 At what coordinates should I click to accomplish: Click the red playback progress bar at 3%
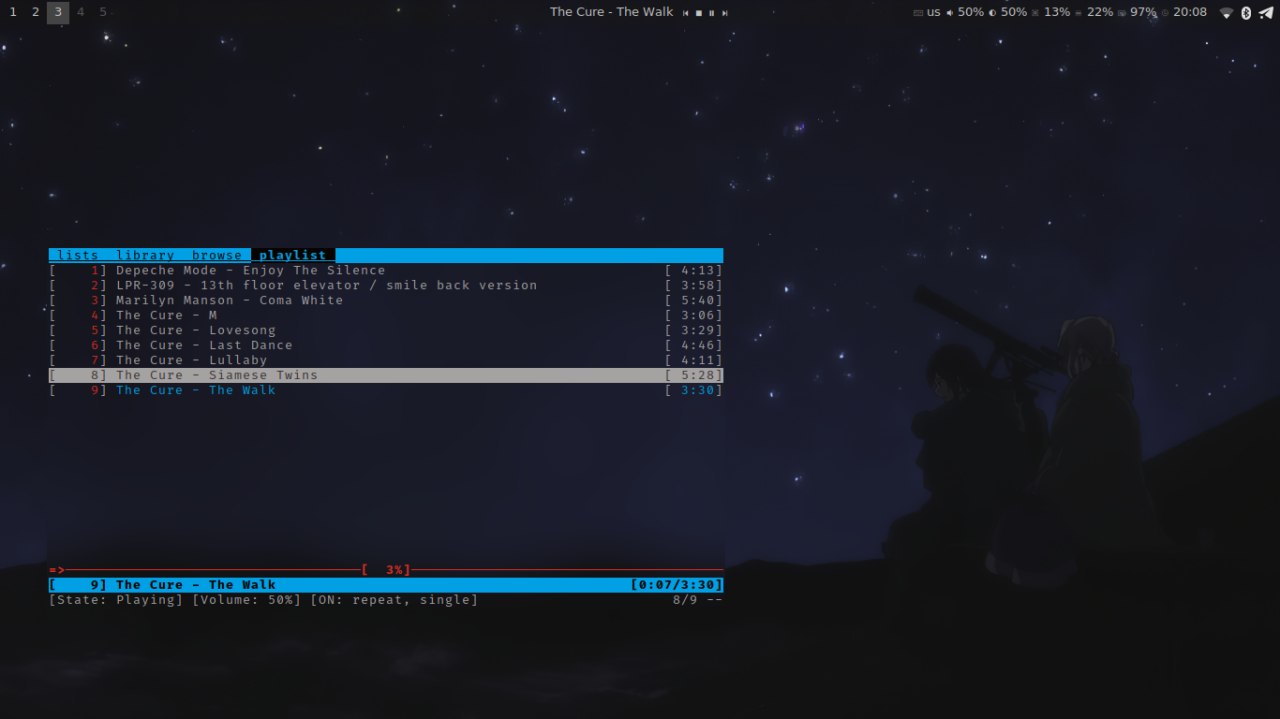pyautogui.click(x=385, y=570)
